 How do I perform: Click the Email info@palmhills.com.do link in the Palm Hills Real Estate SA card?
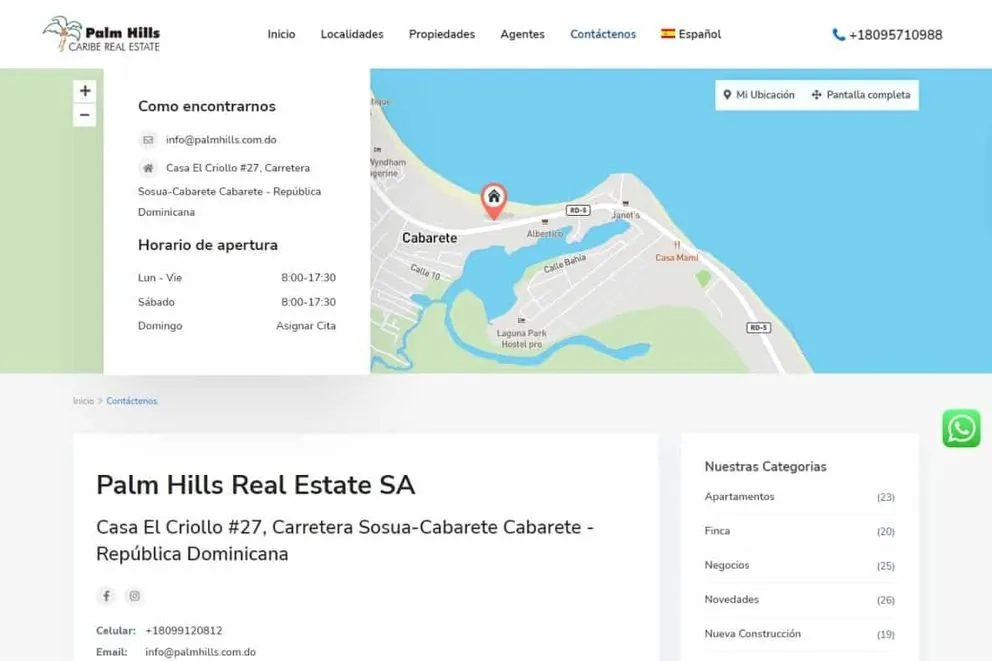click(x=200, y=652)
